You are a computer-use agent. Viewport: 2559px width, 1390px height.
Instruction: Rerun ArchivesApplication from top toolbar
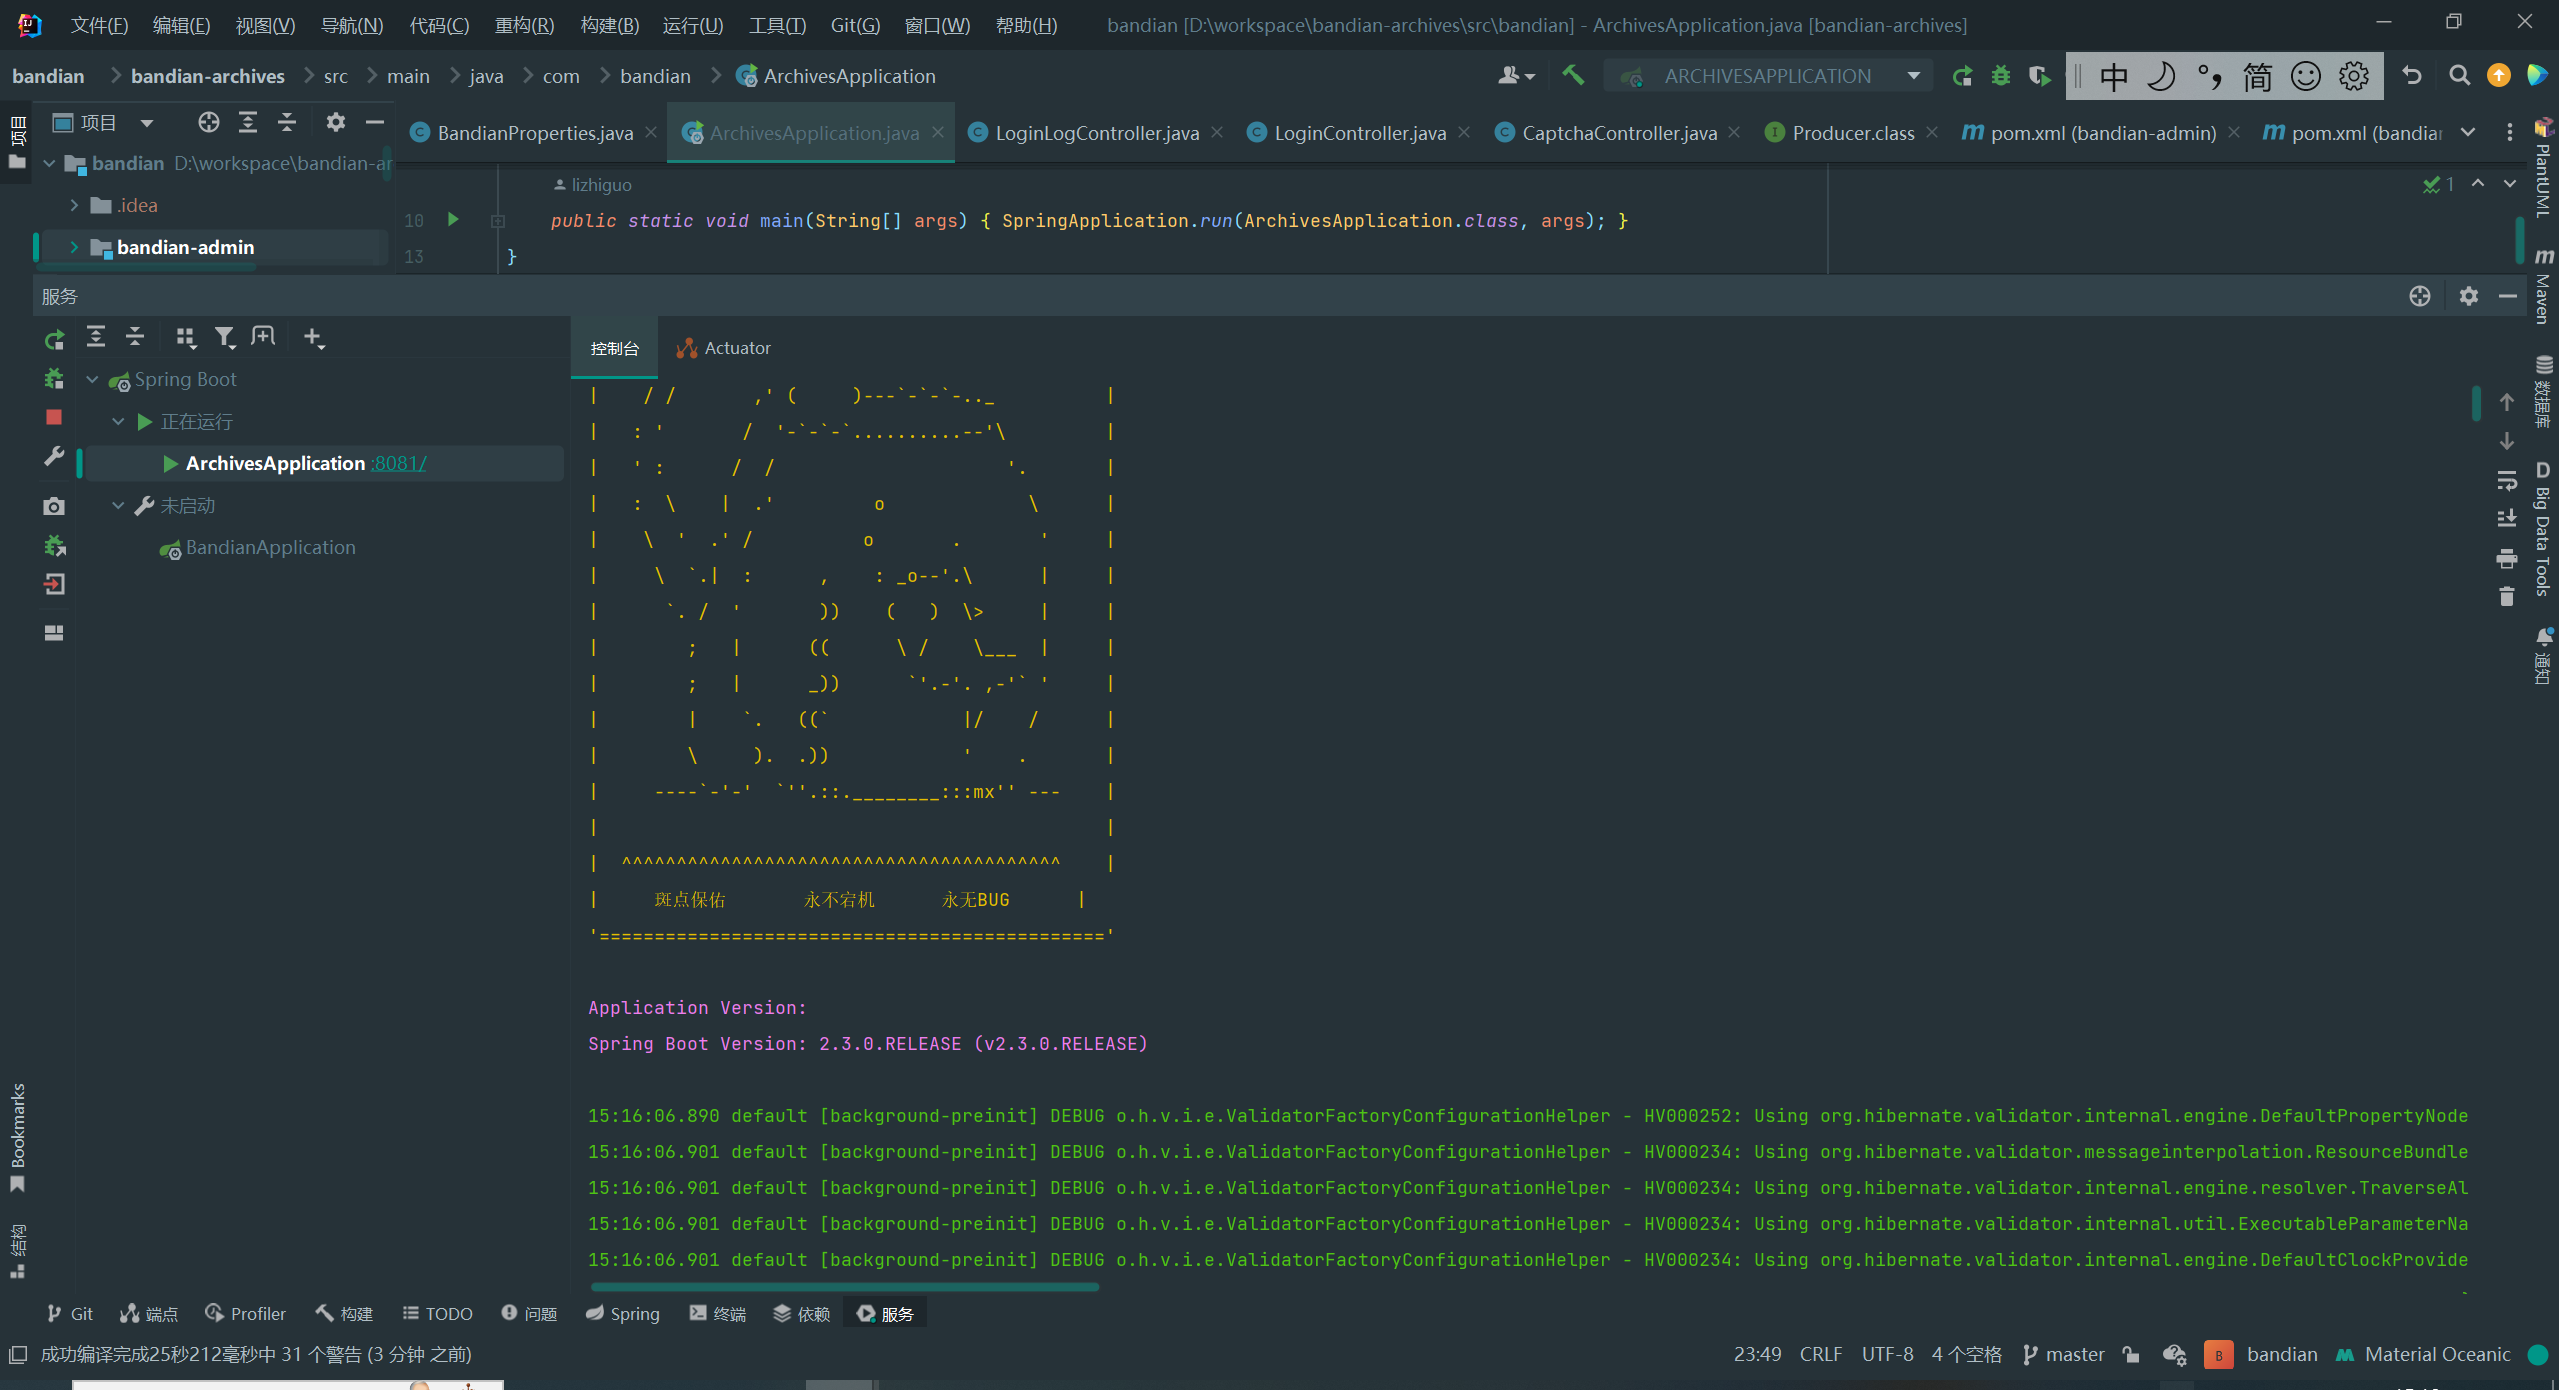(1962, 76)
